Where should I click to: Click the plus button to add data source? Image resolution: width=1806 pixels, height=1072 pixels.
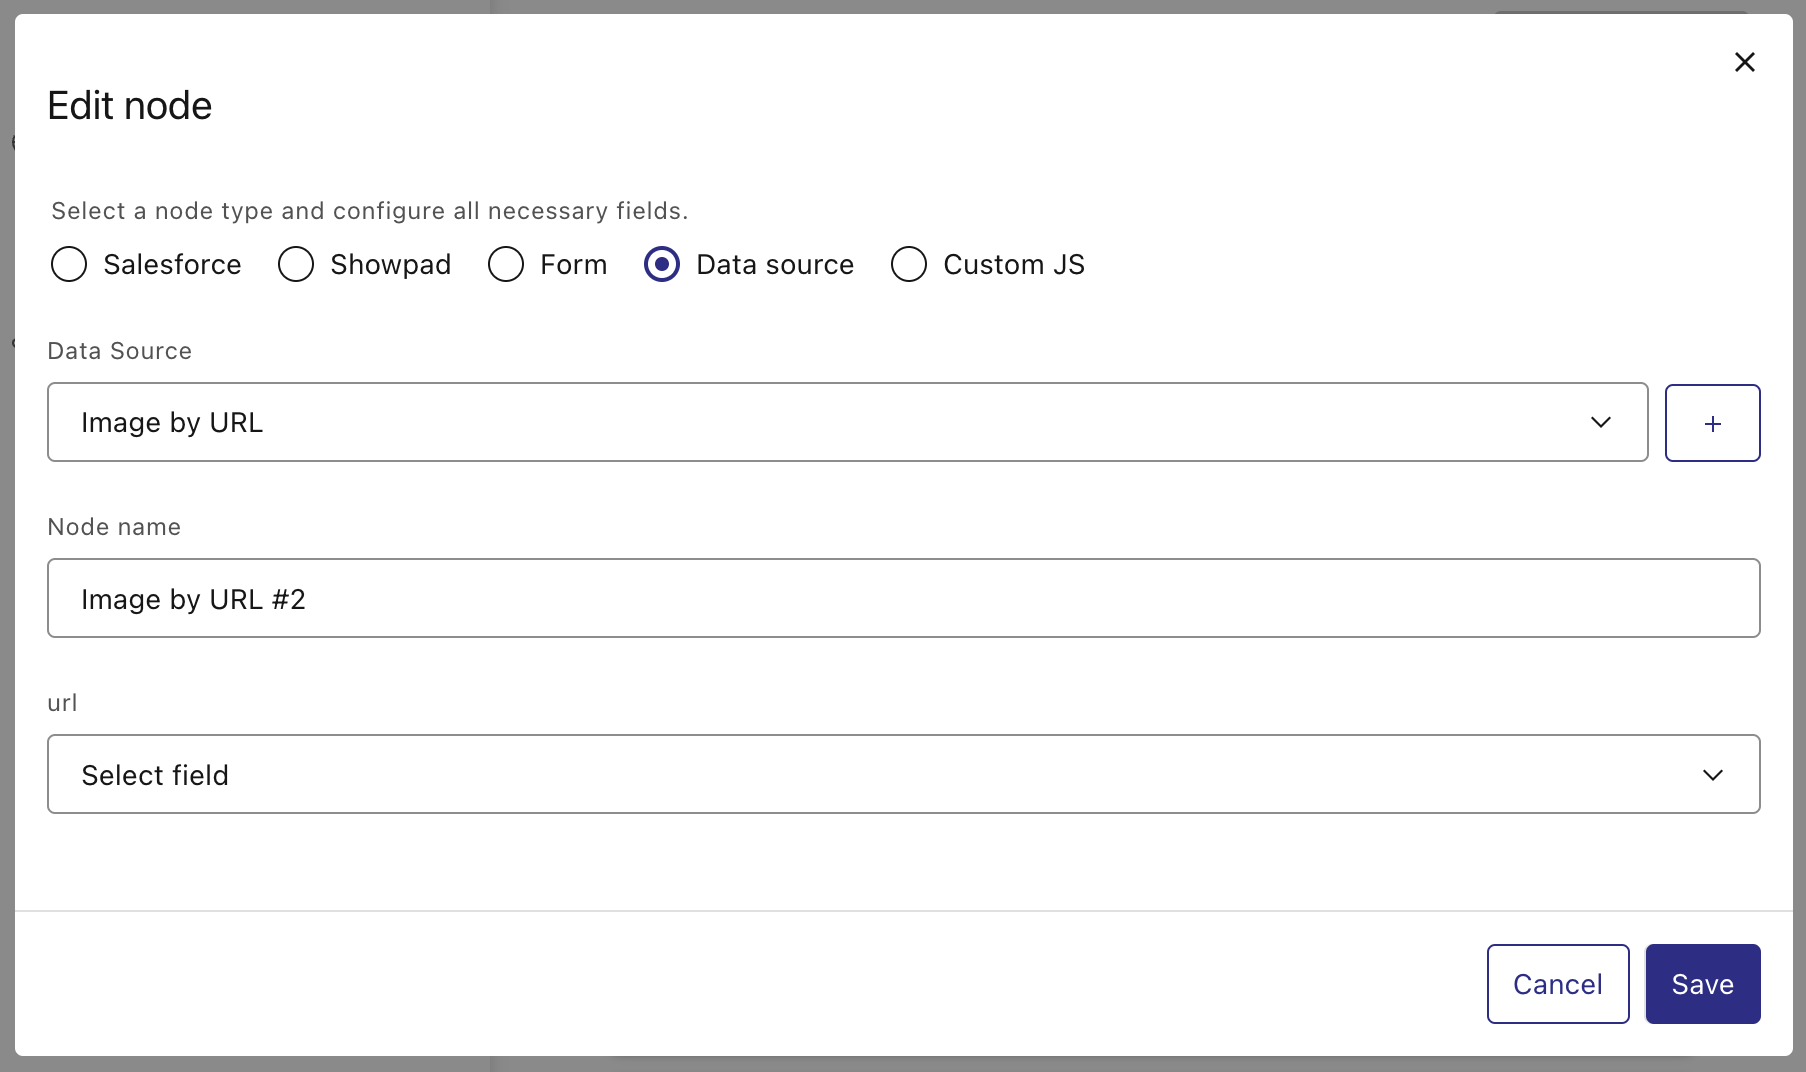(x=1712, y=423)
